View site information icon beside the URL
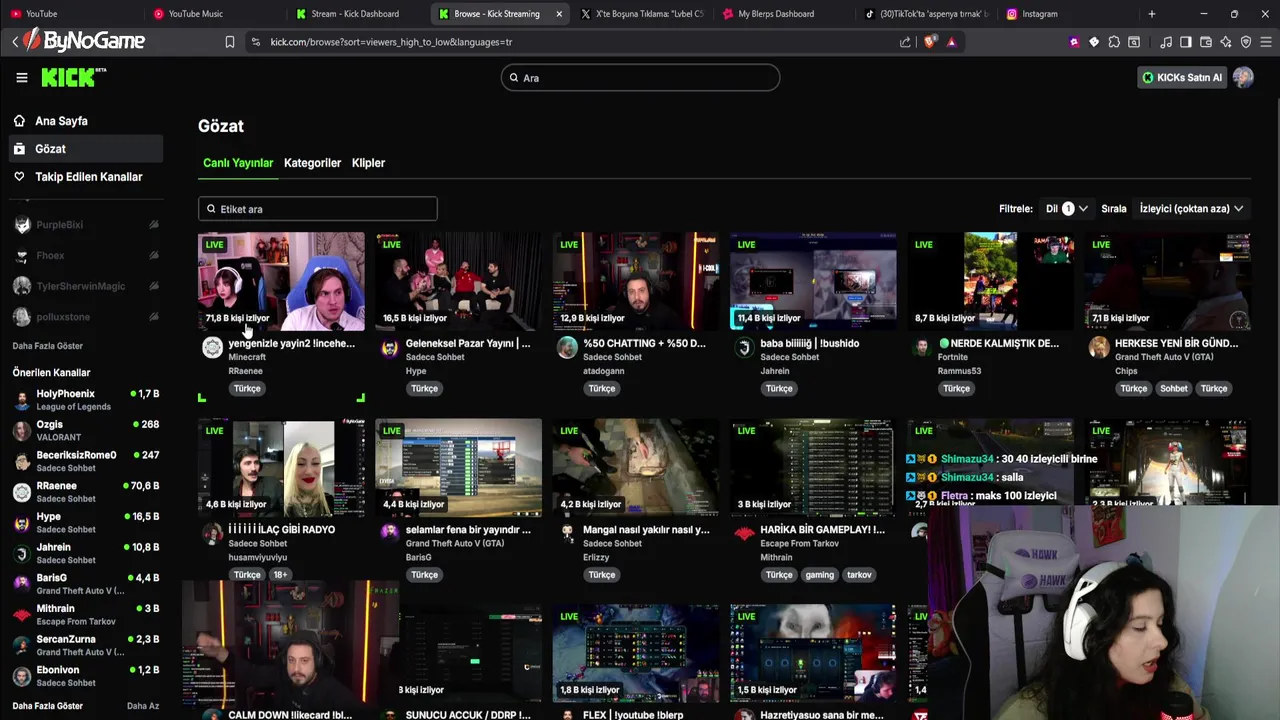1280x720 pixels. tap(256, 42)
